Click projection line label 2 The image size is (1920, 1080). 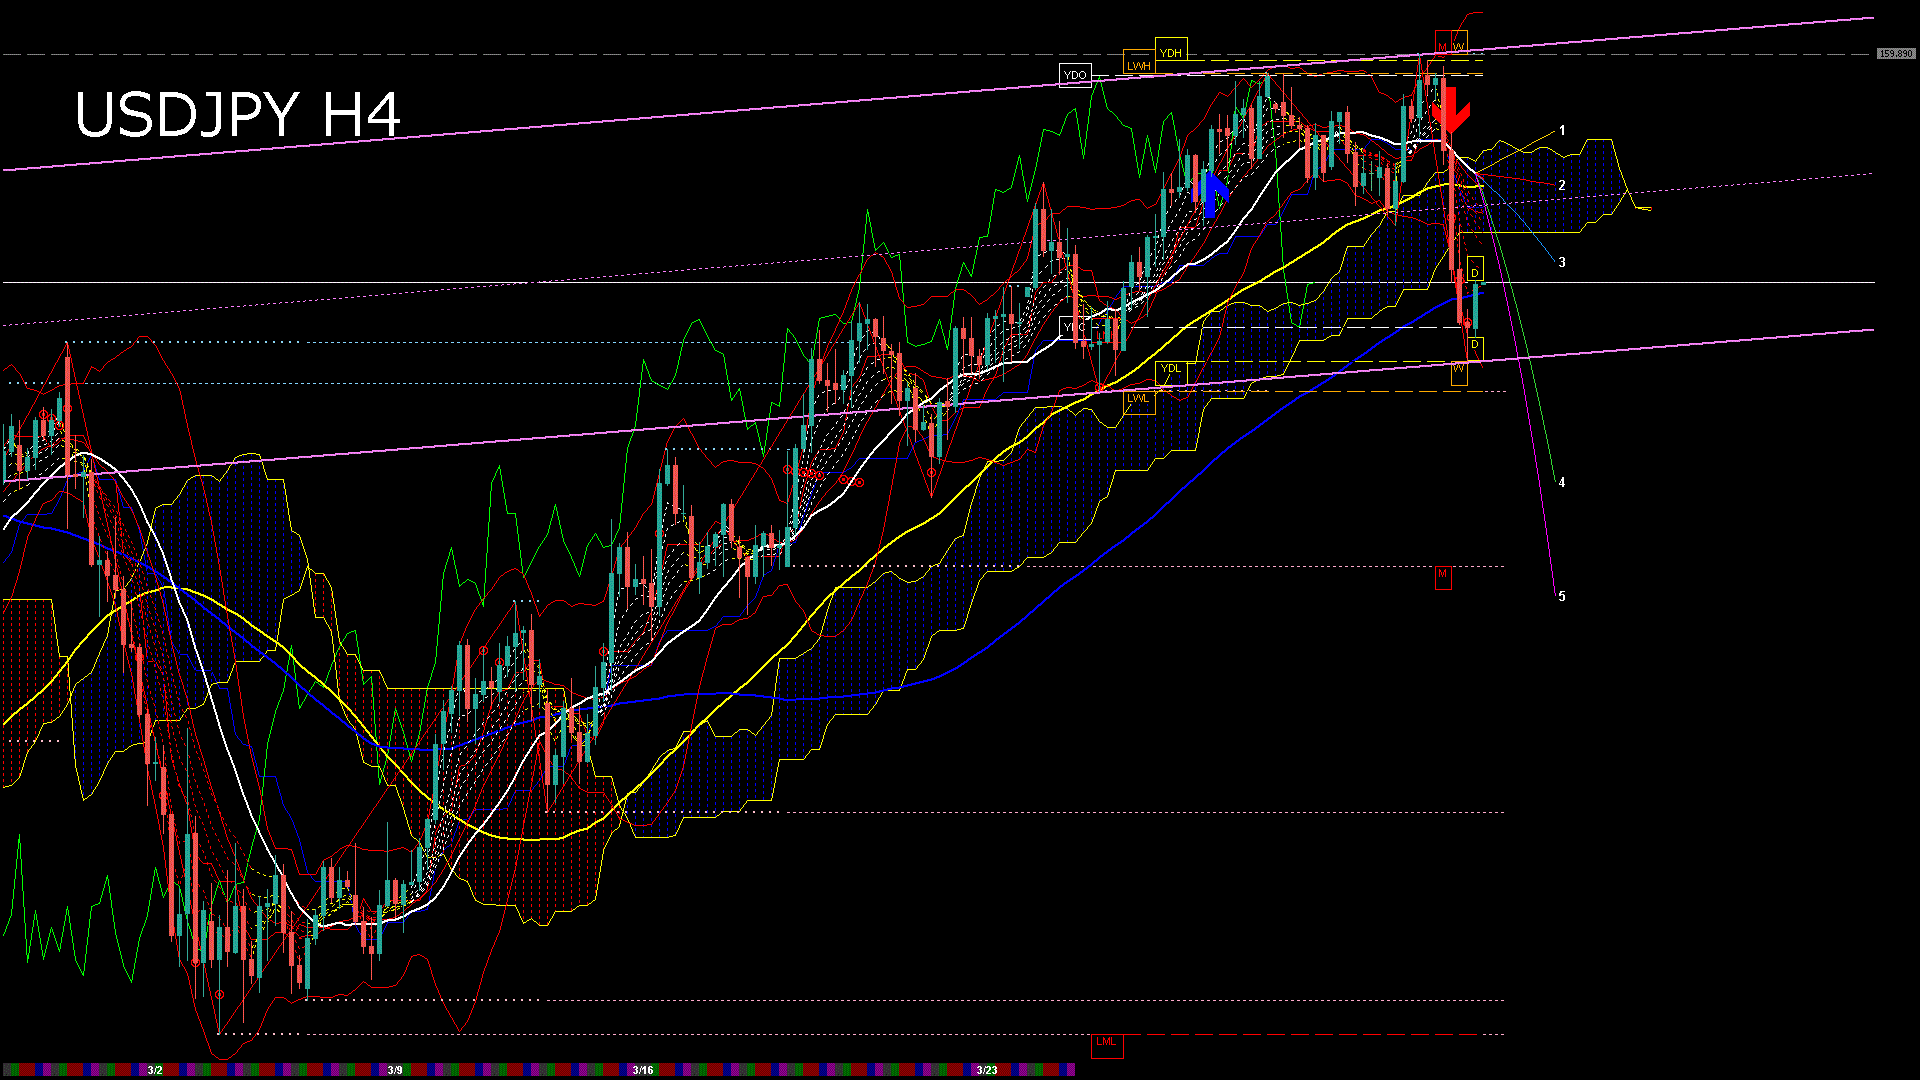(1562, 186)
